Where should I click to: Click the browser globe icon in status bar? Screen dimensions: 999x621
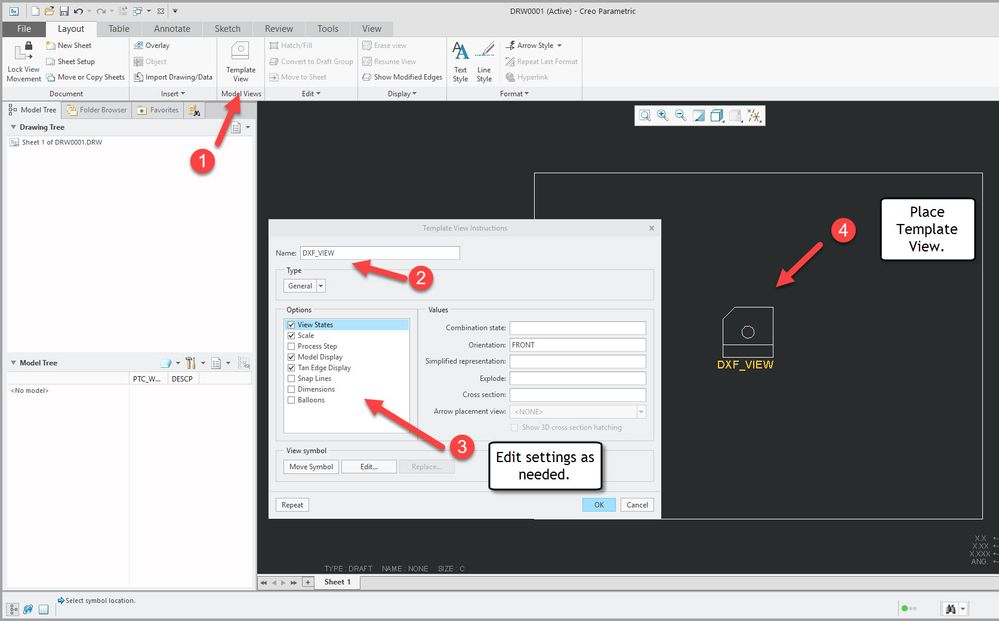tap(28, 609)
